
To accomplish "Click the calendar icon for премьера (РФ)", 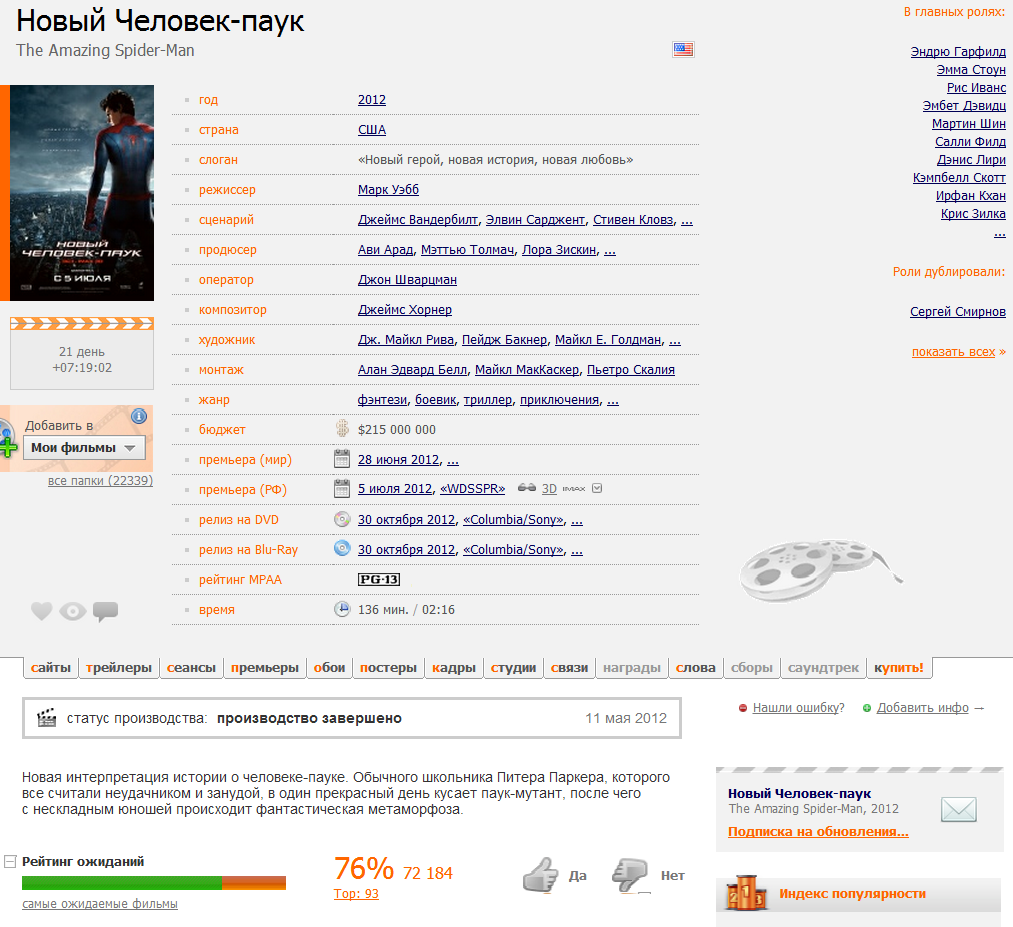I will (342, 489).
